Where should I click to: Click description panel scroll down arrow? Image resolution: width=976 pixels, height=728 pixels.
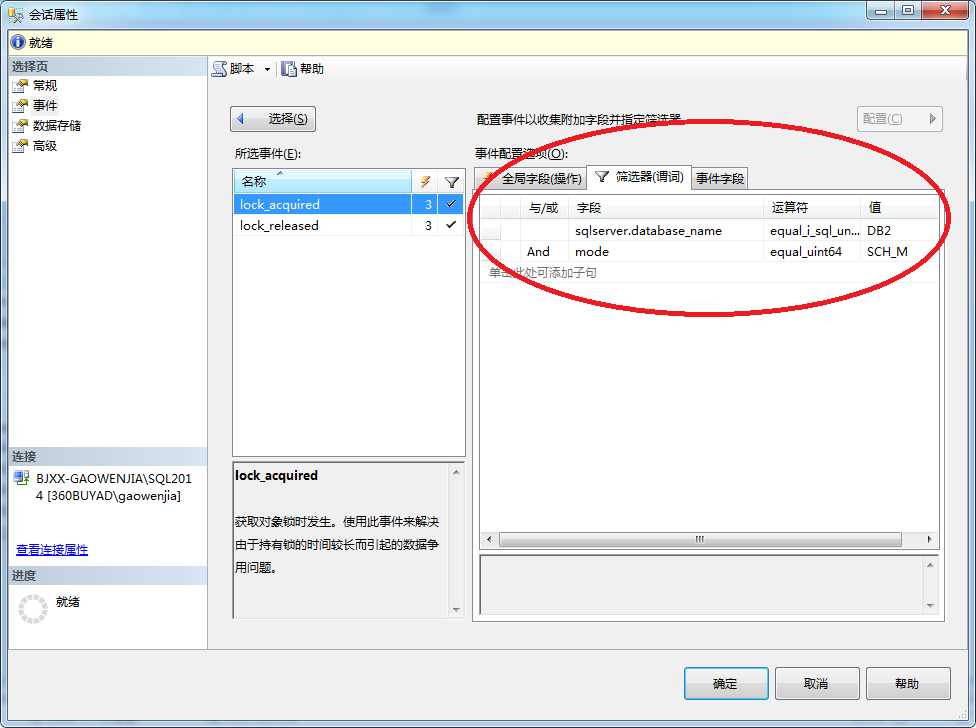456,609
